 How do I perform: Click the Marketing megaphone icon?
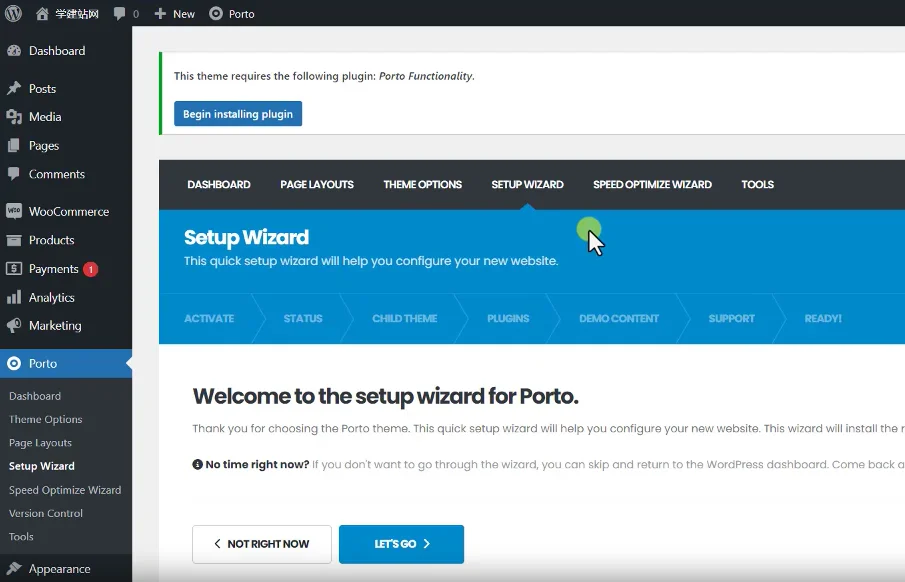[x=14, y=325]
